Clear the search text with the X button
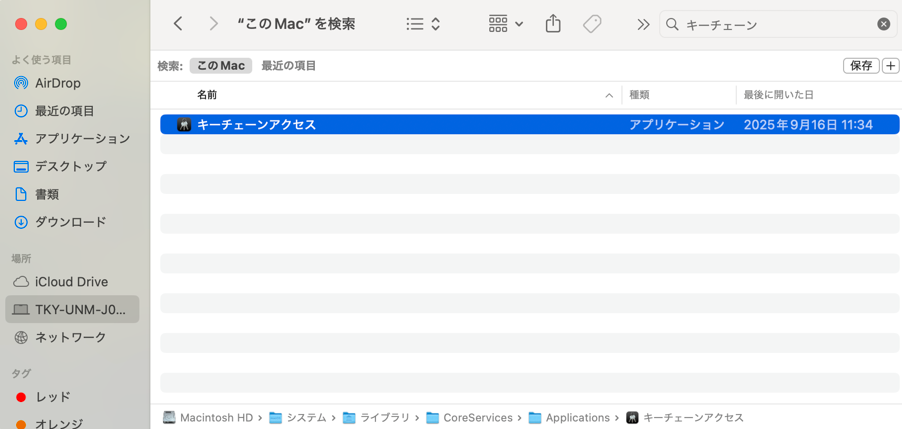The image size is (902, 429). point(884,24)
